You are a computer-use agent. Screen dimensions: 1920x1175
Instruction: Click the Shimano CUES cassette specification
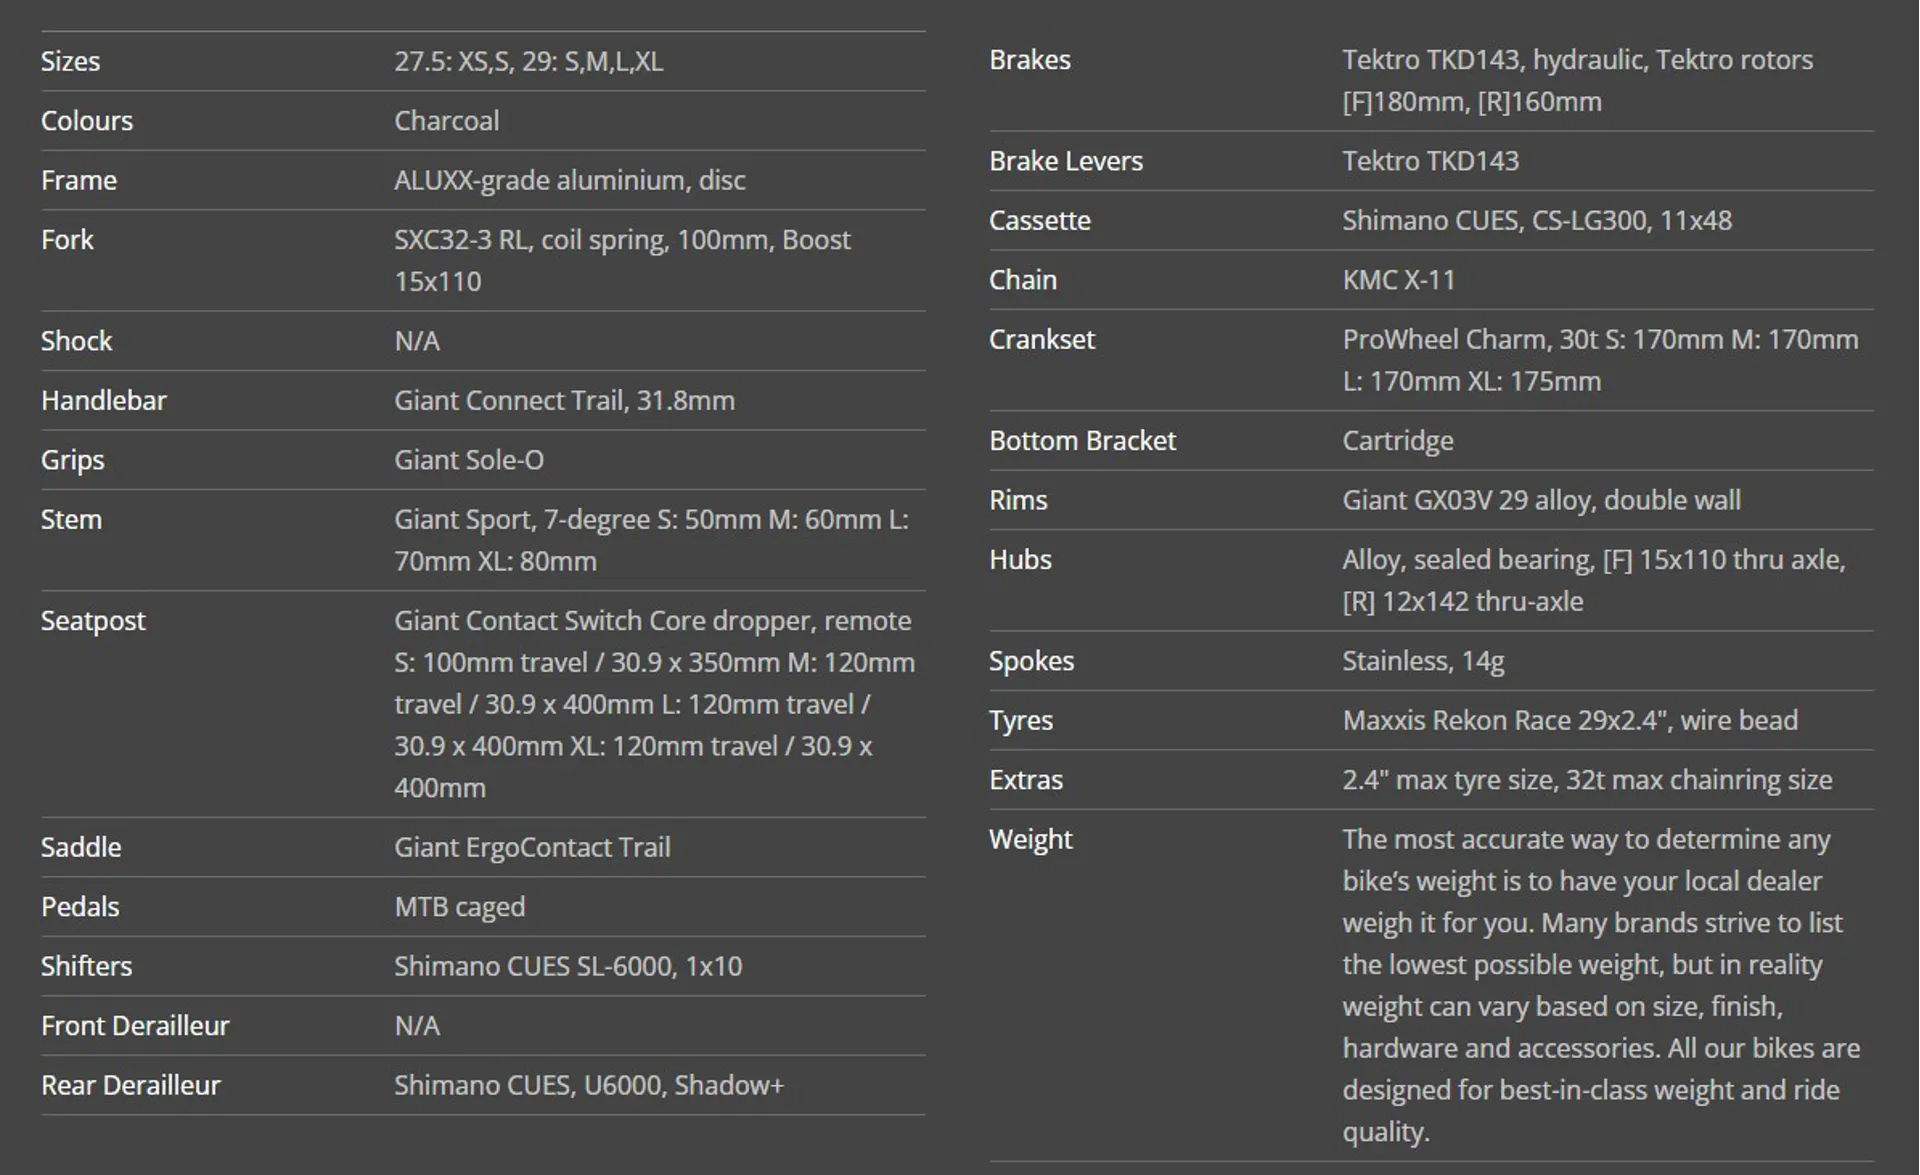click(x=1536, y=220)
